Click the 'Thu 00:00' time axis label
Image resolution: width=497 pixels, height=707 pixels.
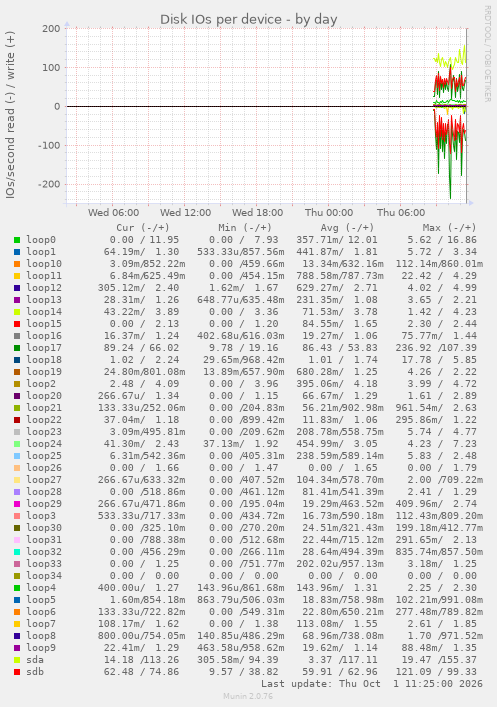(329, 212)
